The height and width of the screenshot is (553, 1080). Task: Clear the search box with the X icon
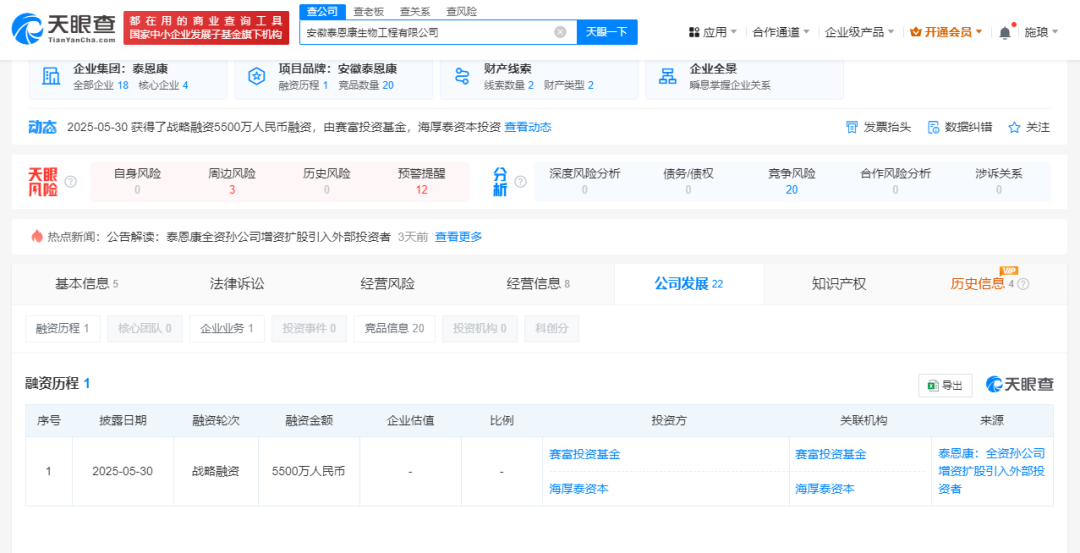pyautogui.click(x=561, y=32)
